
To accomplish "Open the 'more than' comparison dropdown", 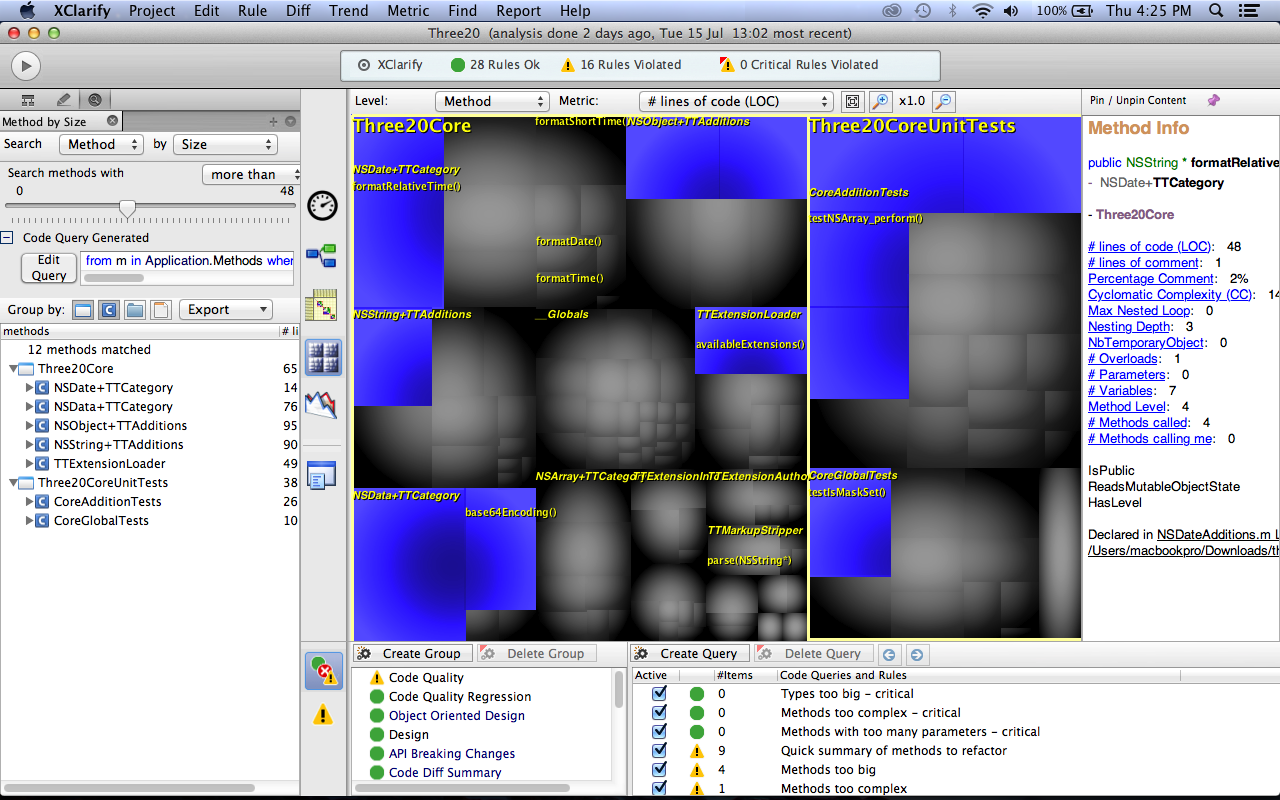I will pyautogui.click(x=251, y=174).
